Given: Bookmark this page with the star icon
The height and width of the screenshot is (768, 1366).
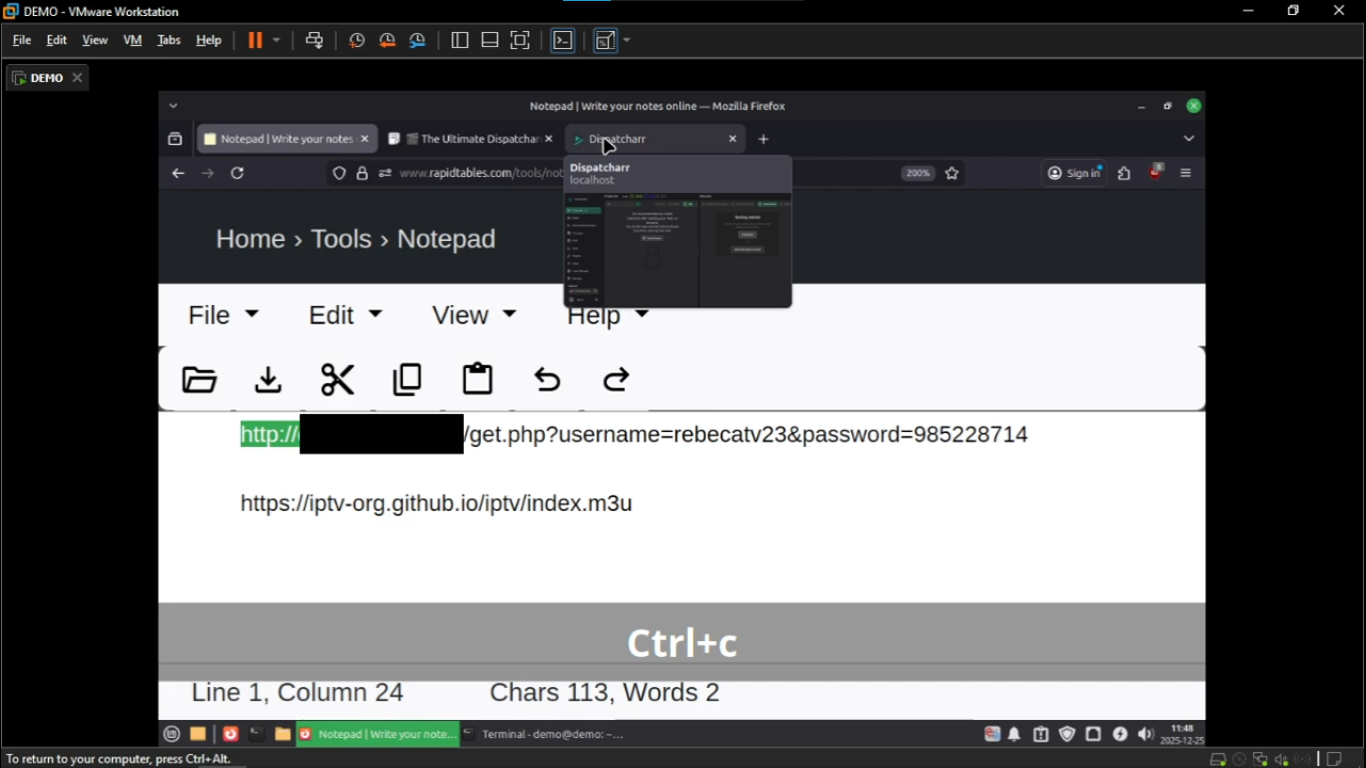Looking at the screenshot, I should pos(952,173).
